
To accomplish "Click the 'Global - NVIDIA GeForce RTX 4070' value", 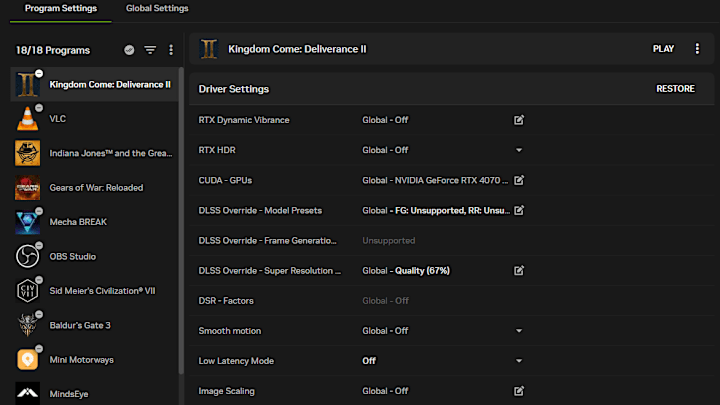I will 435,180.
